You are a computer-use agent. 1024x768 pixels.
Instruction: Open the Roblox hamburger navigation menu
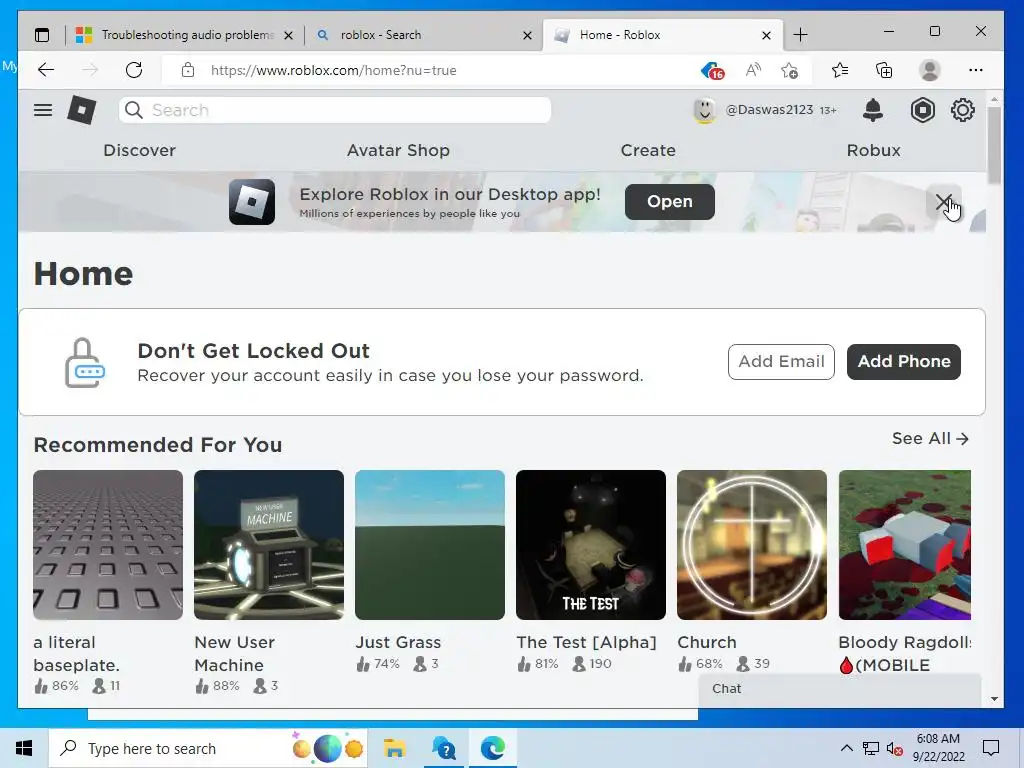coord(43,110)
